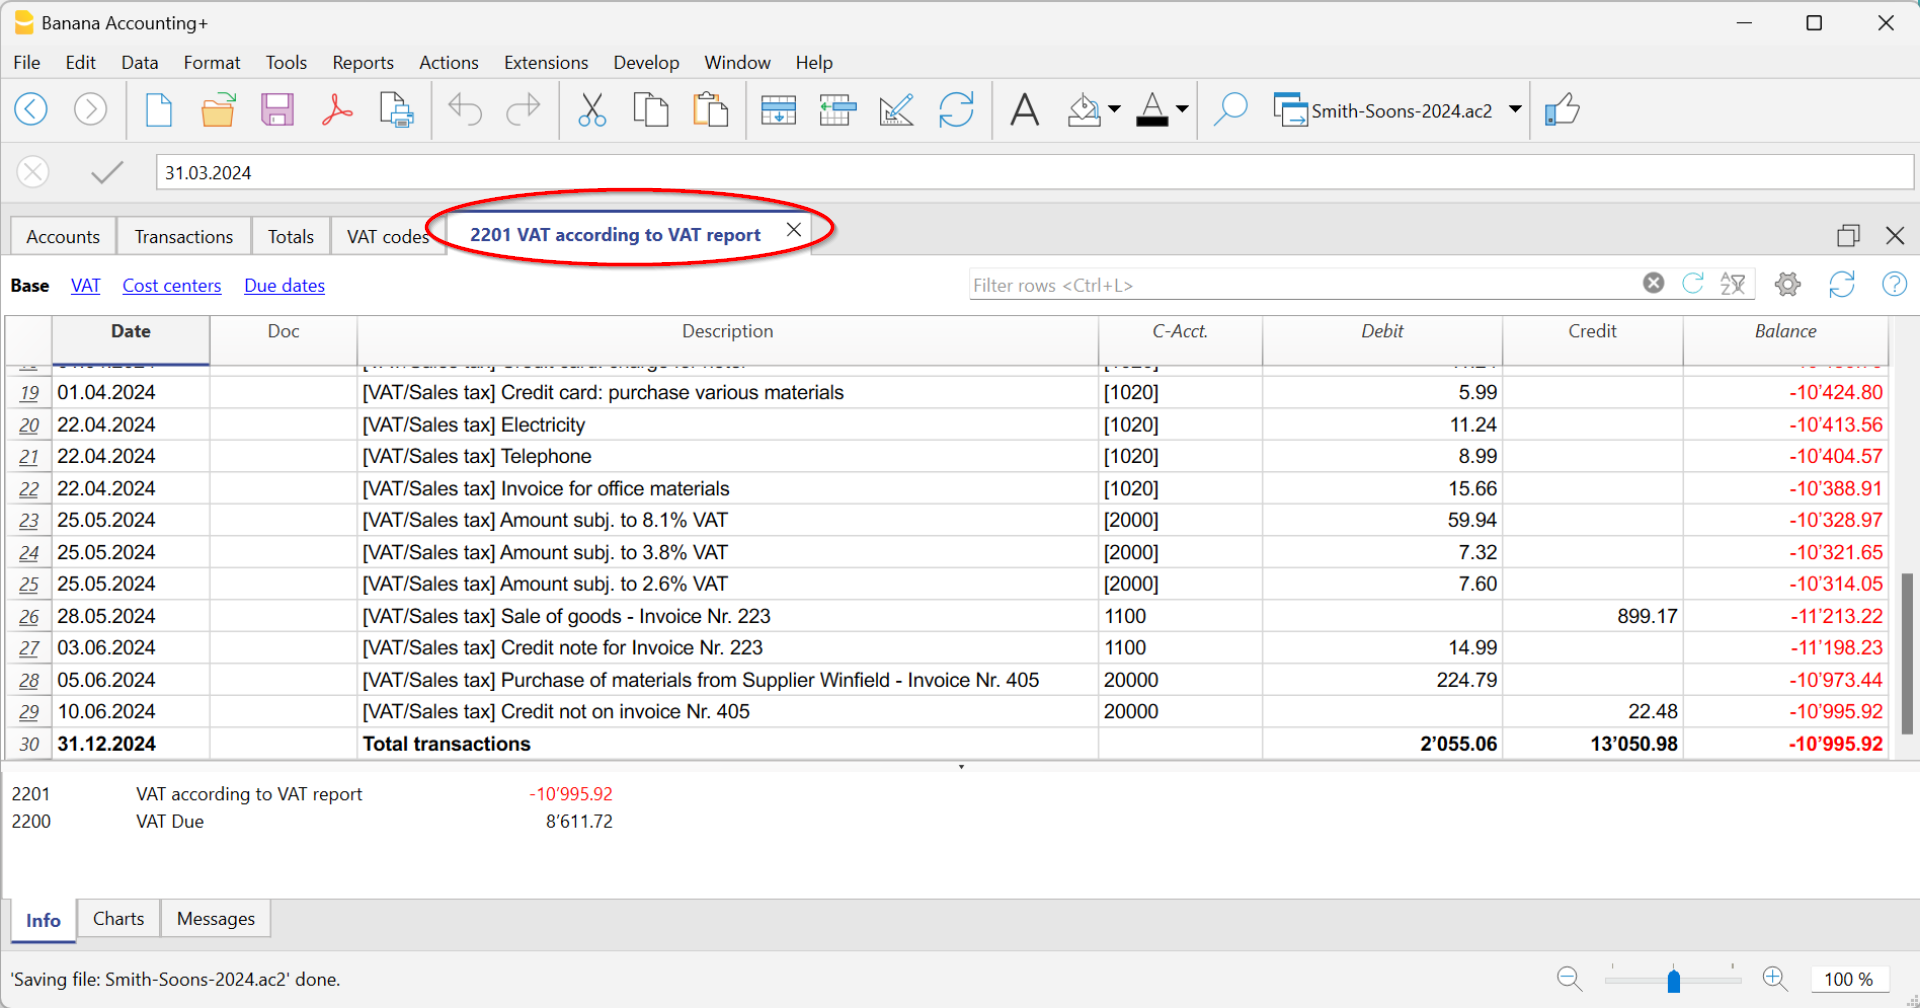The image size is (1920, 1008).
Task: Open the fill color dropdown arrow
Action: [x=1112, y=110]
